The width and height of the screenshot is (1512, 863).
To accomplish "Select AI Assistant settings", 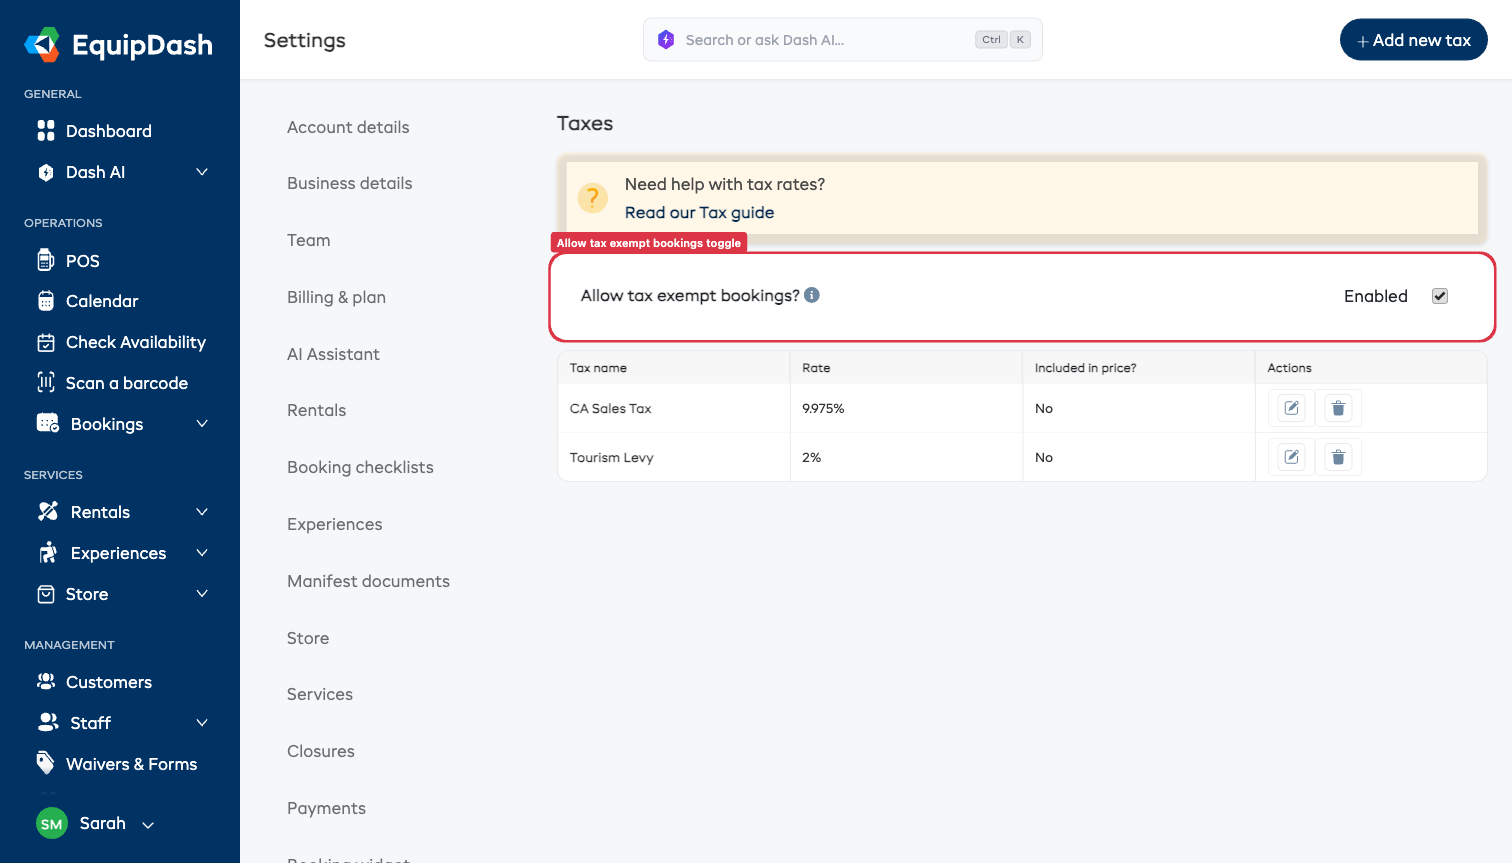I will (x=333, y=354).
